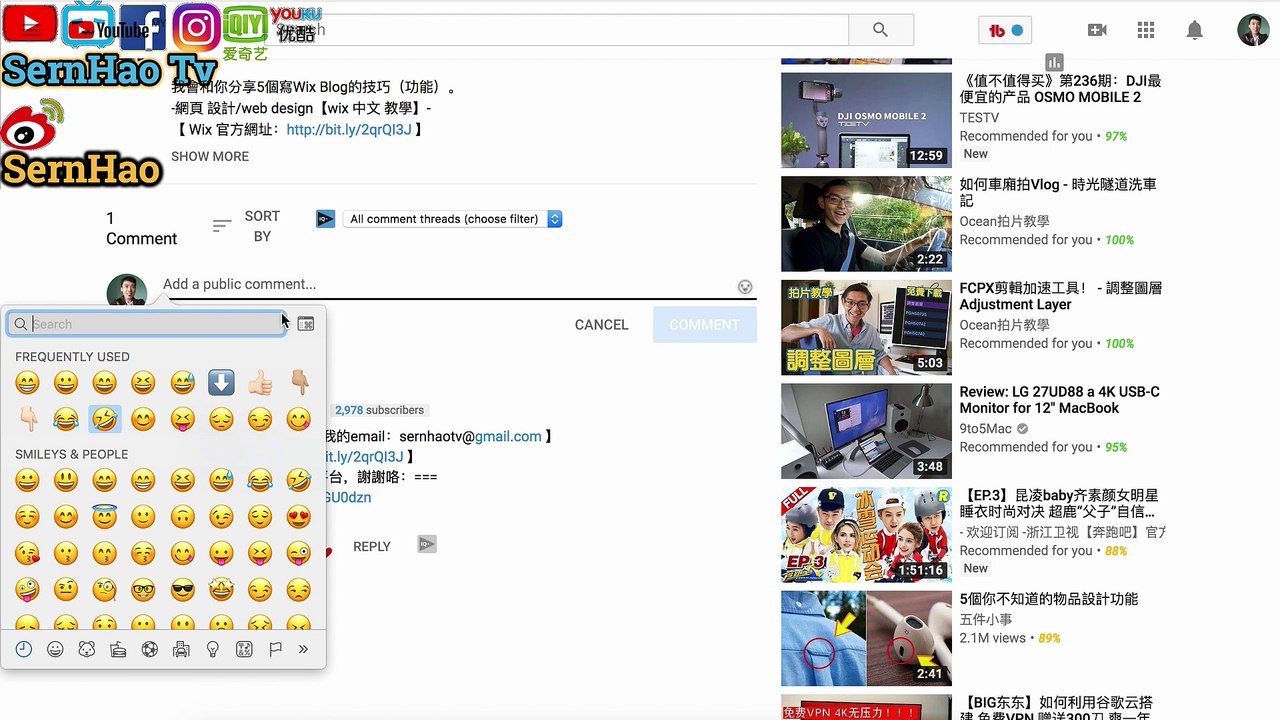1280x720 pixels.
Task: Pick the highlighted rolling-on-floor laughing emoji in Frequently Used
Action: pos(104,419)
